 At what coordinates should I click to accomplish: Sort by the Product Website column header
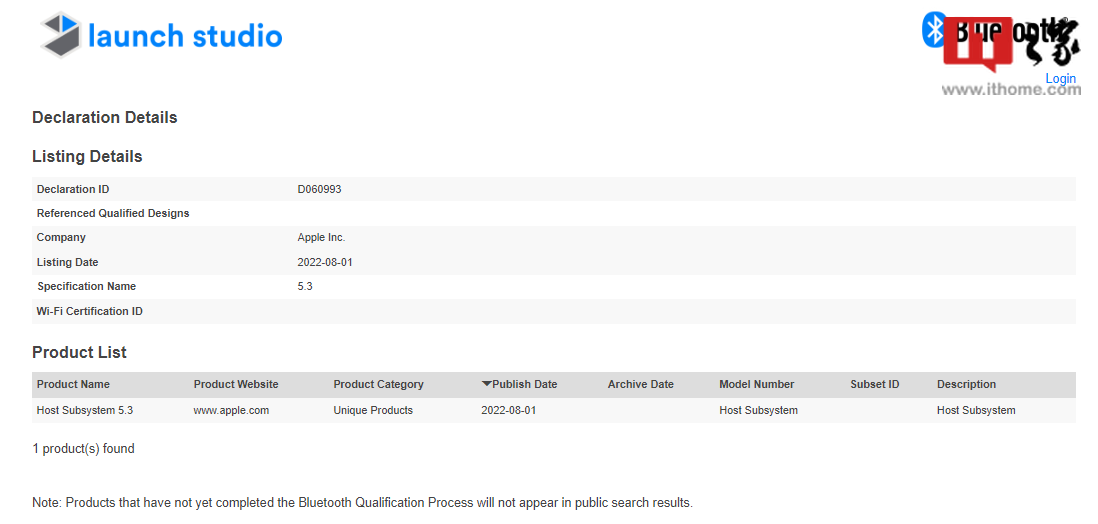point(236,384)
